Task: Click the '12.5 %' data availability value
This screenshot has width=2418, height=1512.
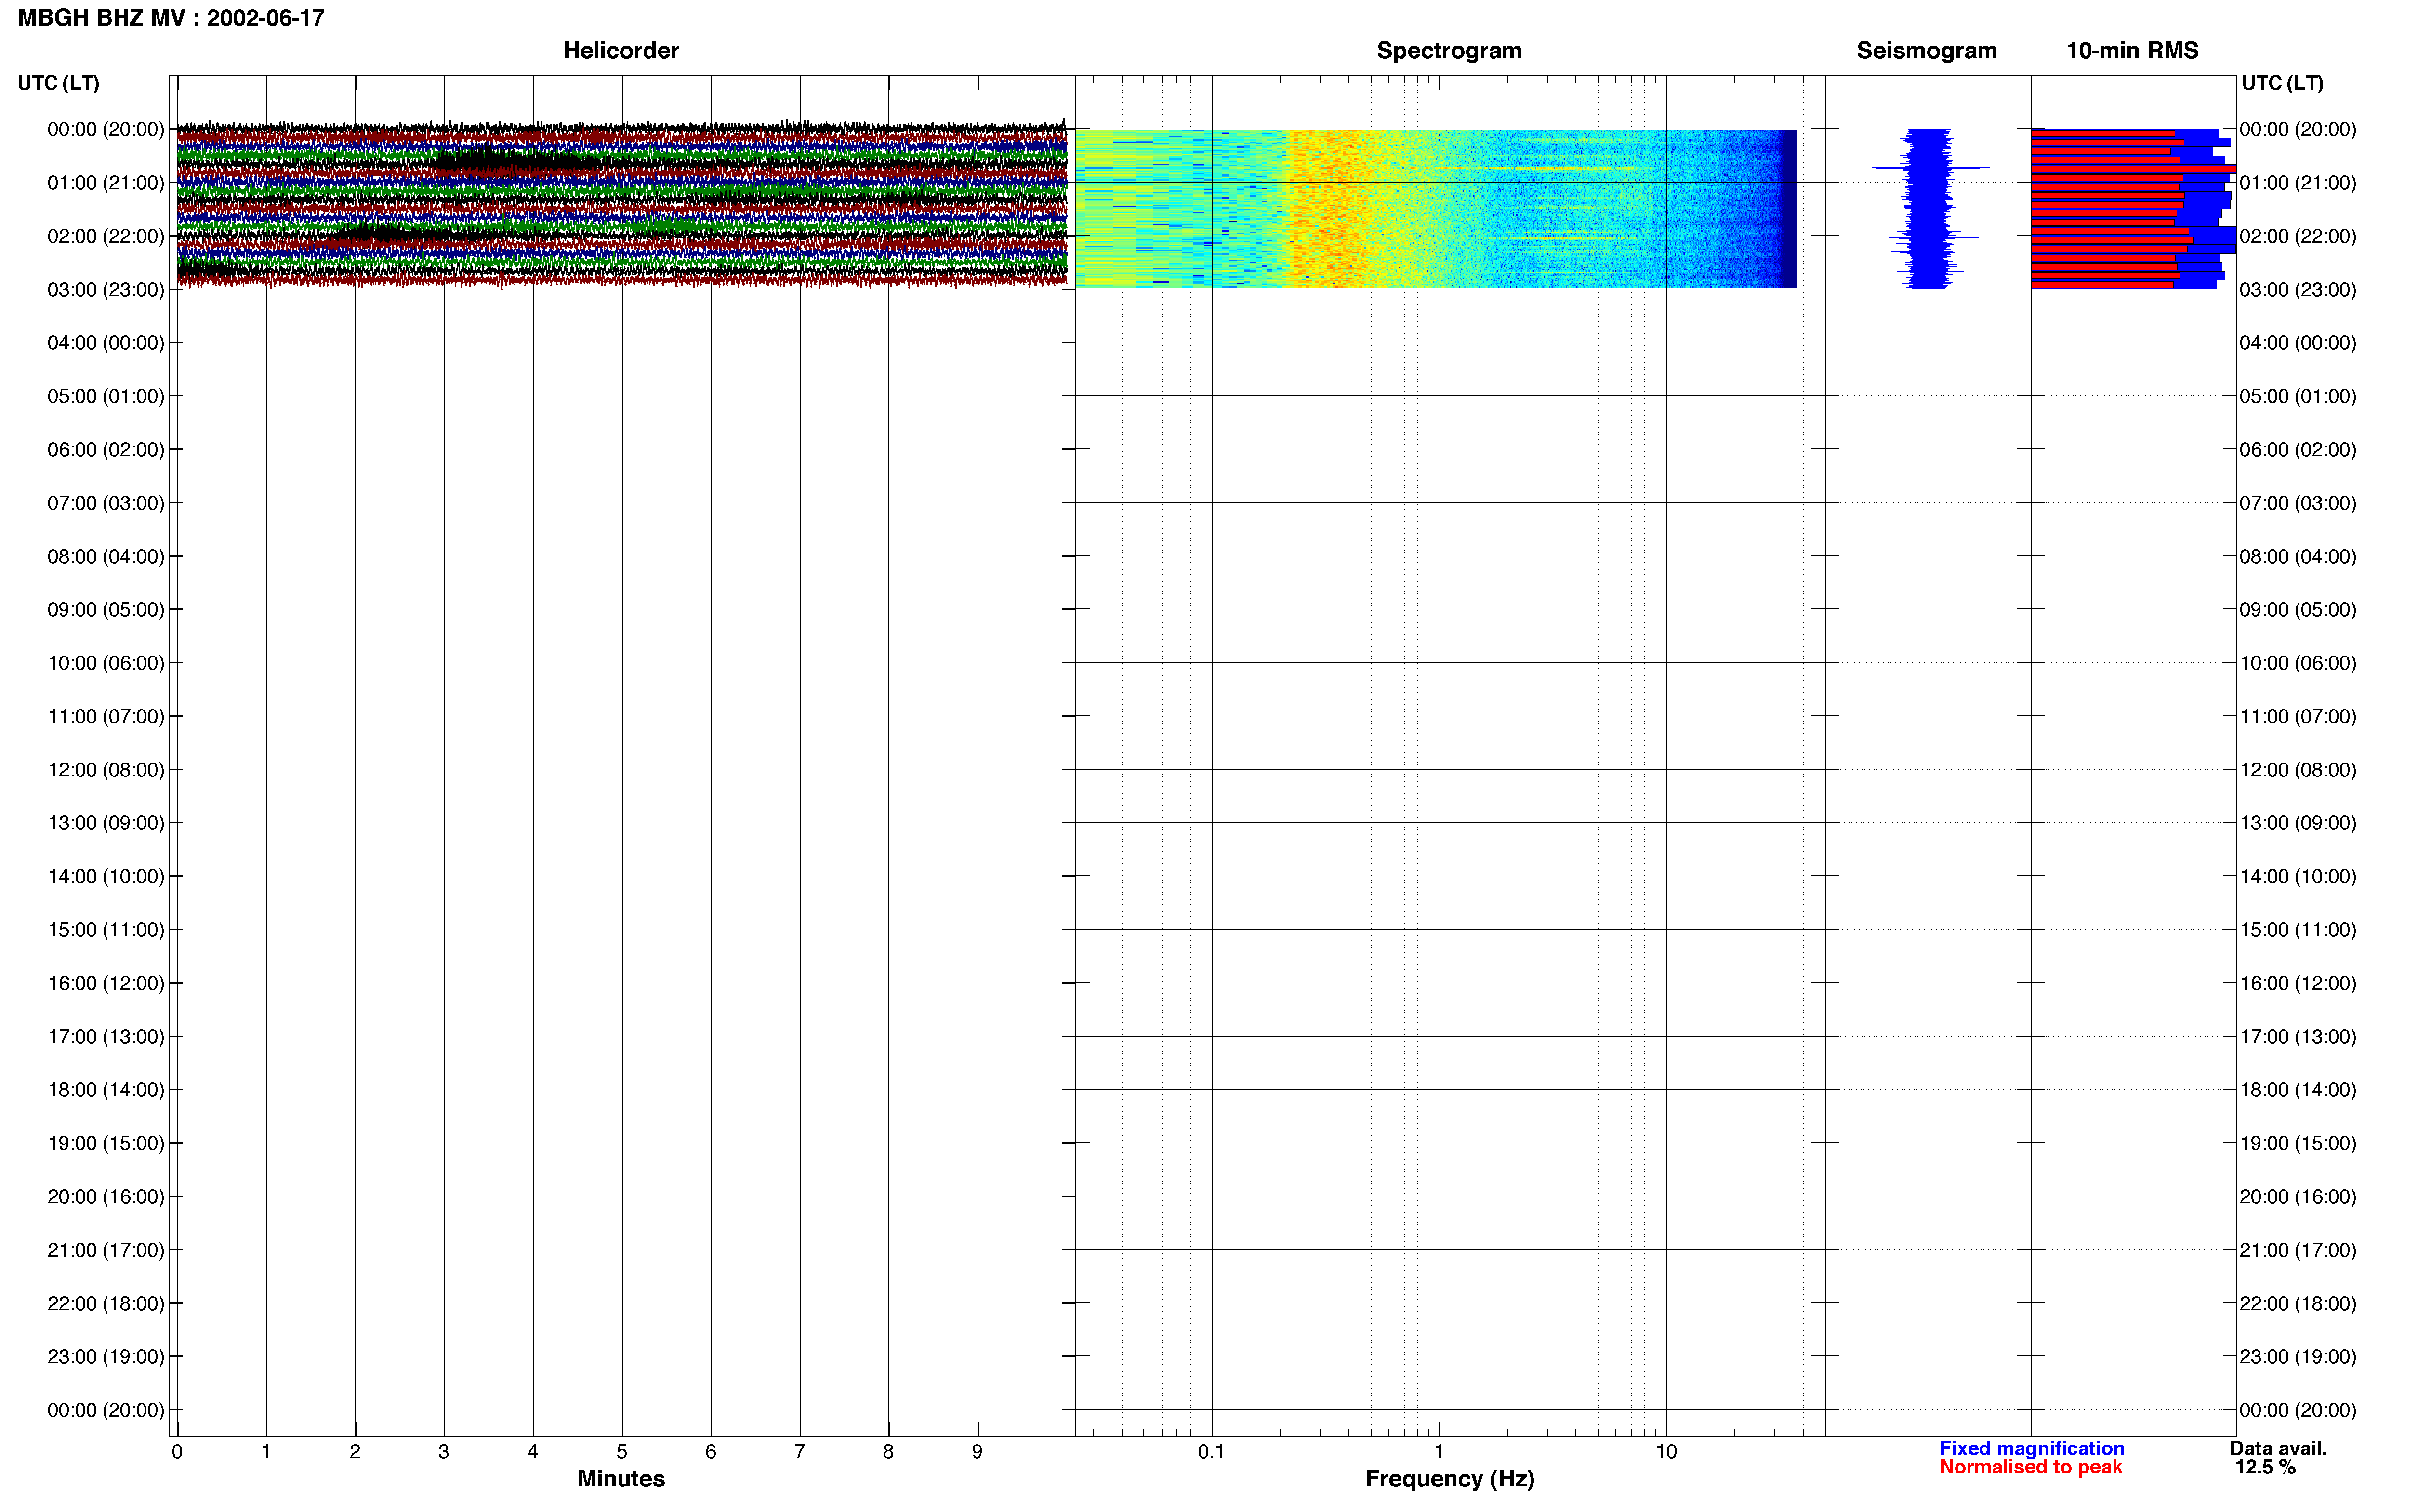Action: pyautogui.click(x=2265, y=1467)
